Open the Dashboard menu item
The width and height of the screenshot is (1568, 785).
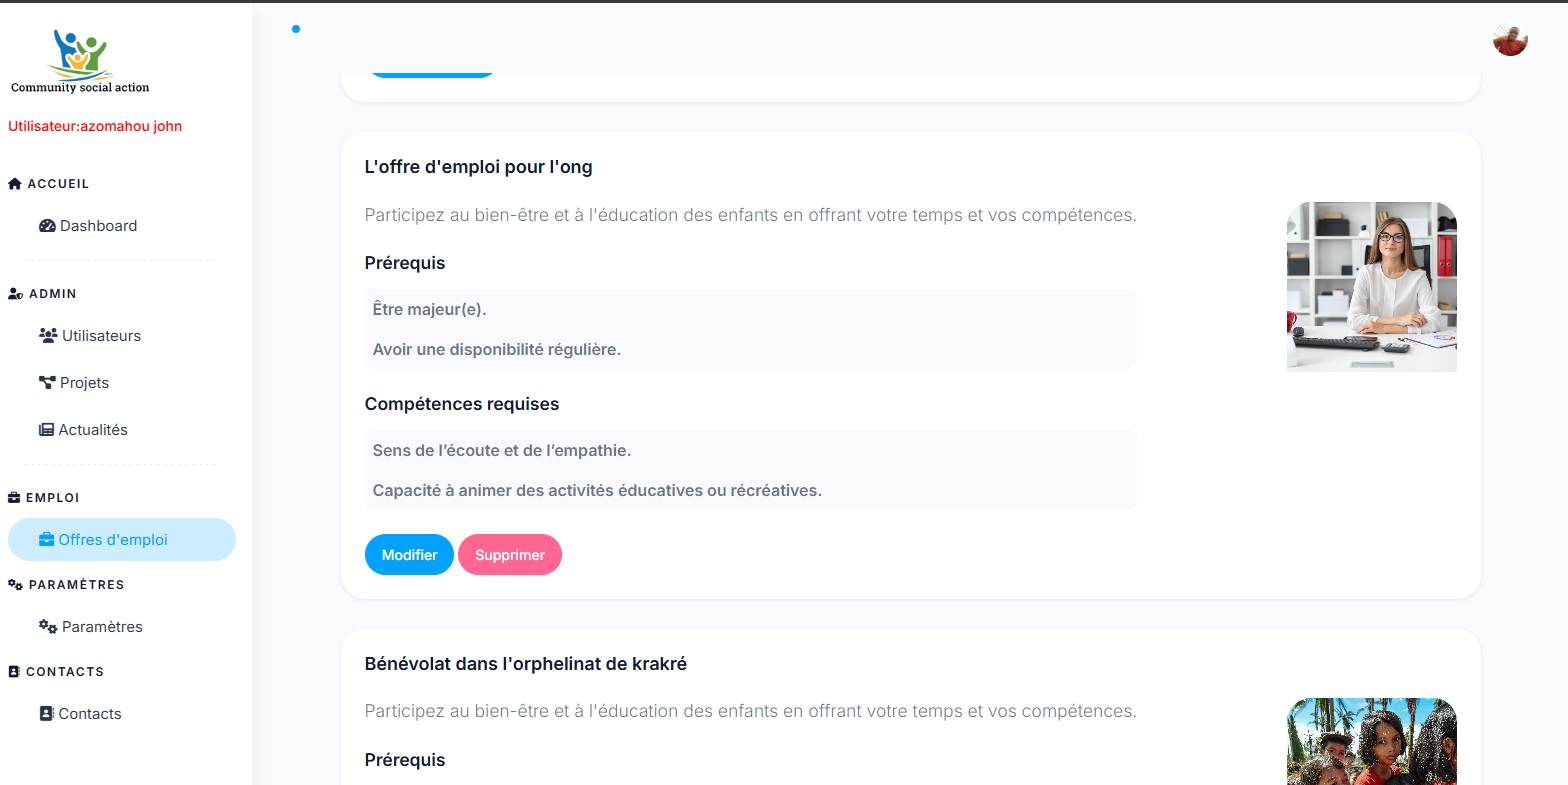(x=98, y=226)
